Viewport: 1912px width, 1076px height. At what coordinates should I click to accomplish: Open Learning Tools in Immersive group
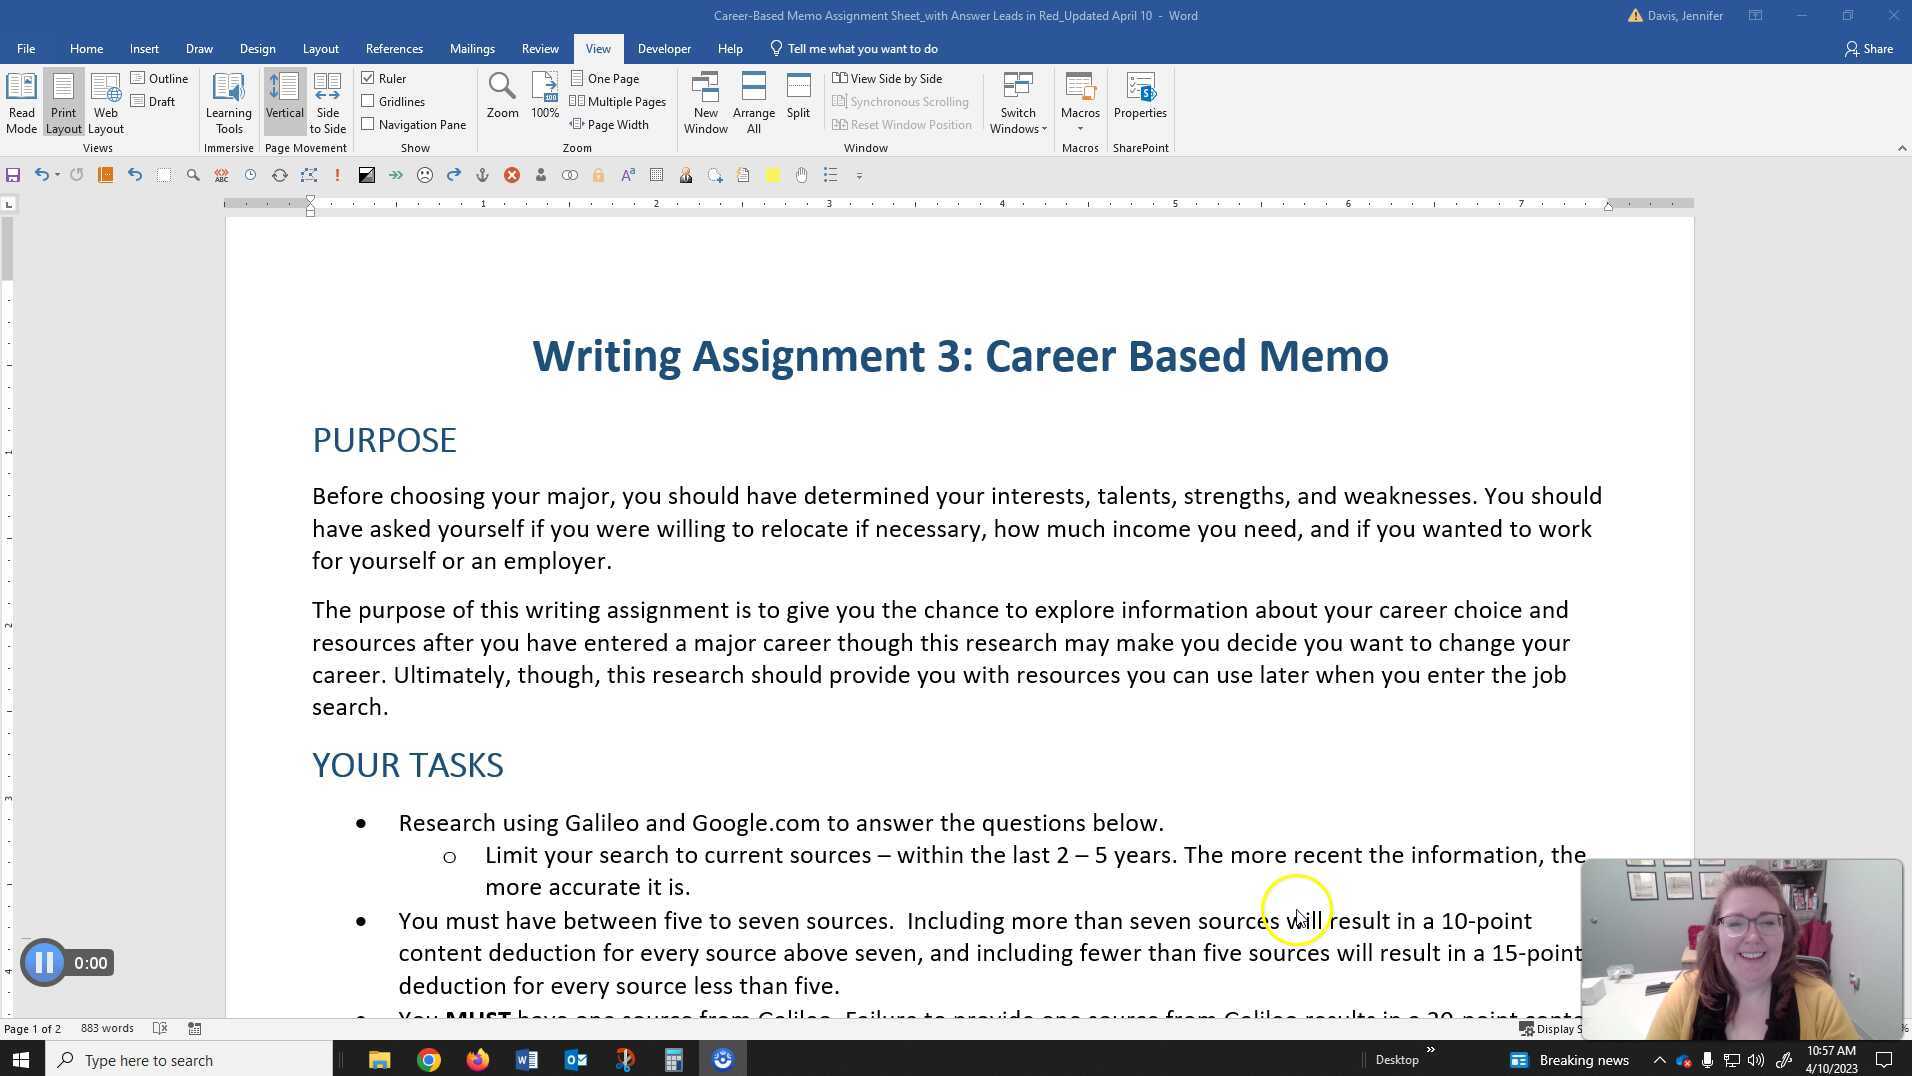pos(228,100)
